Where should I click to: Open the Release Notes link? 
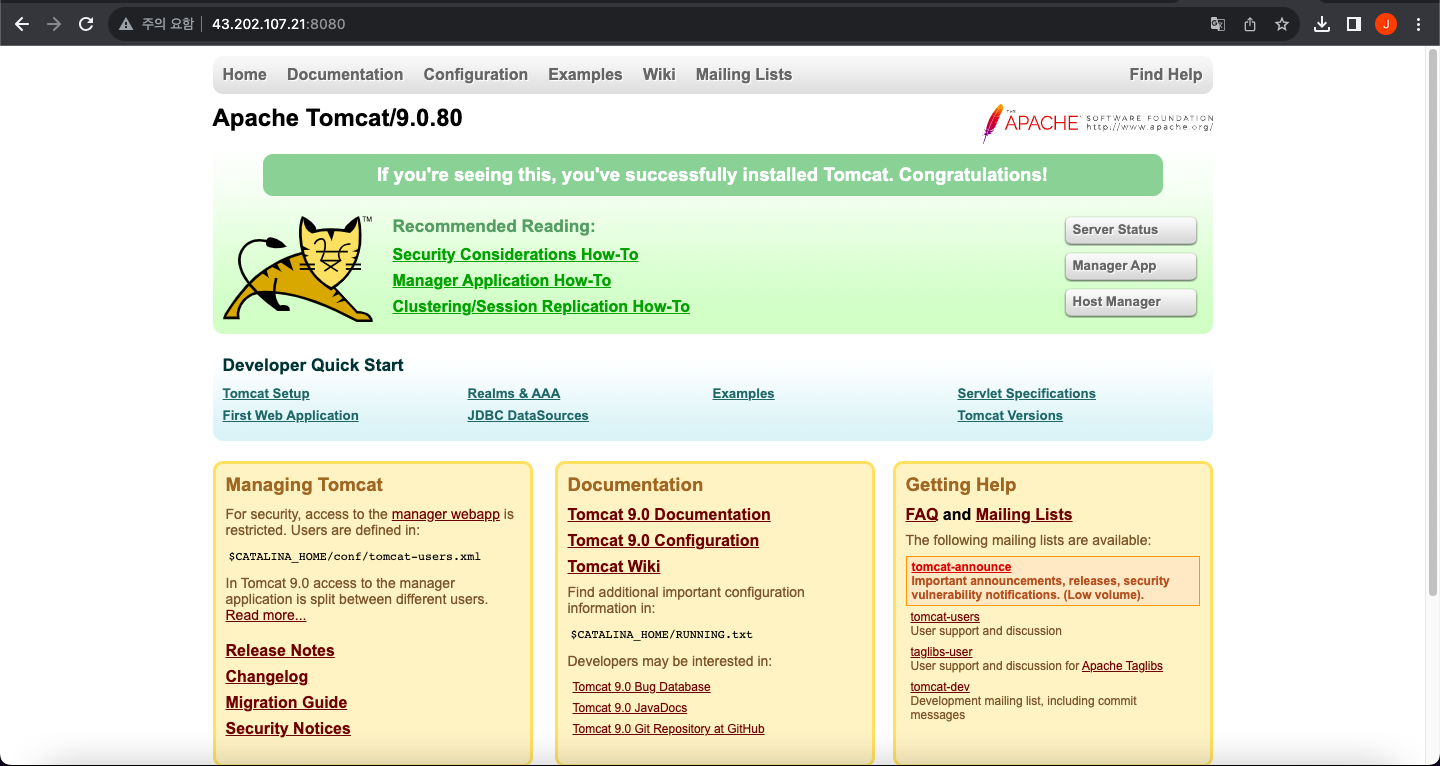tap(280, 650)
